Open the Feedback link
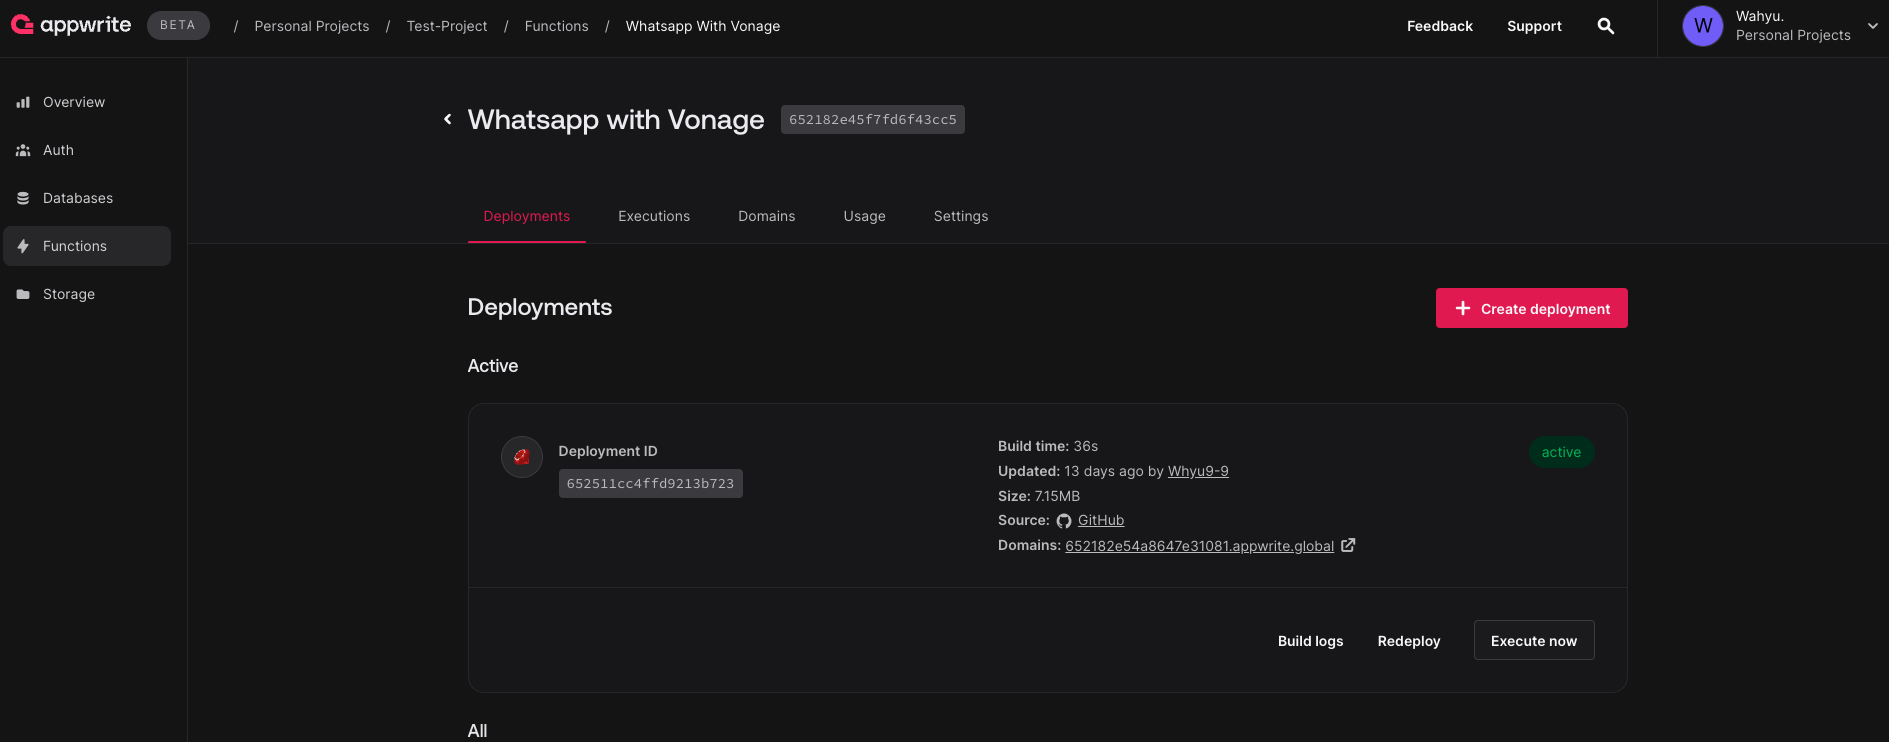 click(x=1439, y=26)
